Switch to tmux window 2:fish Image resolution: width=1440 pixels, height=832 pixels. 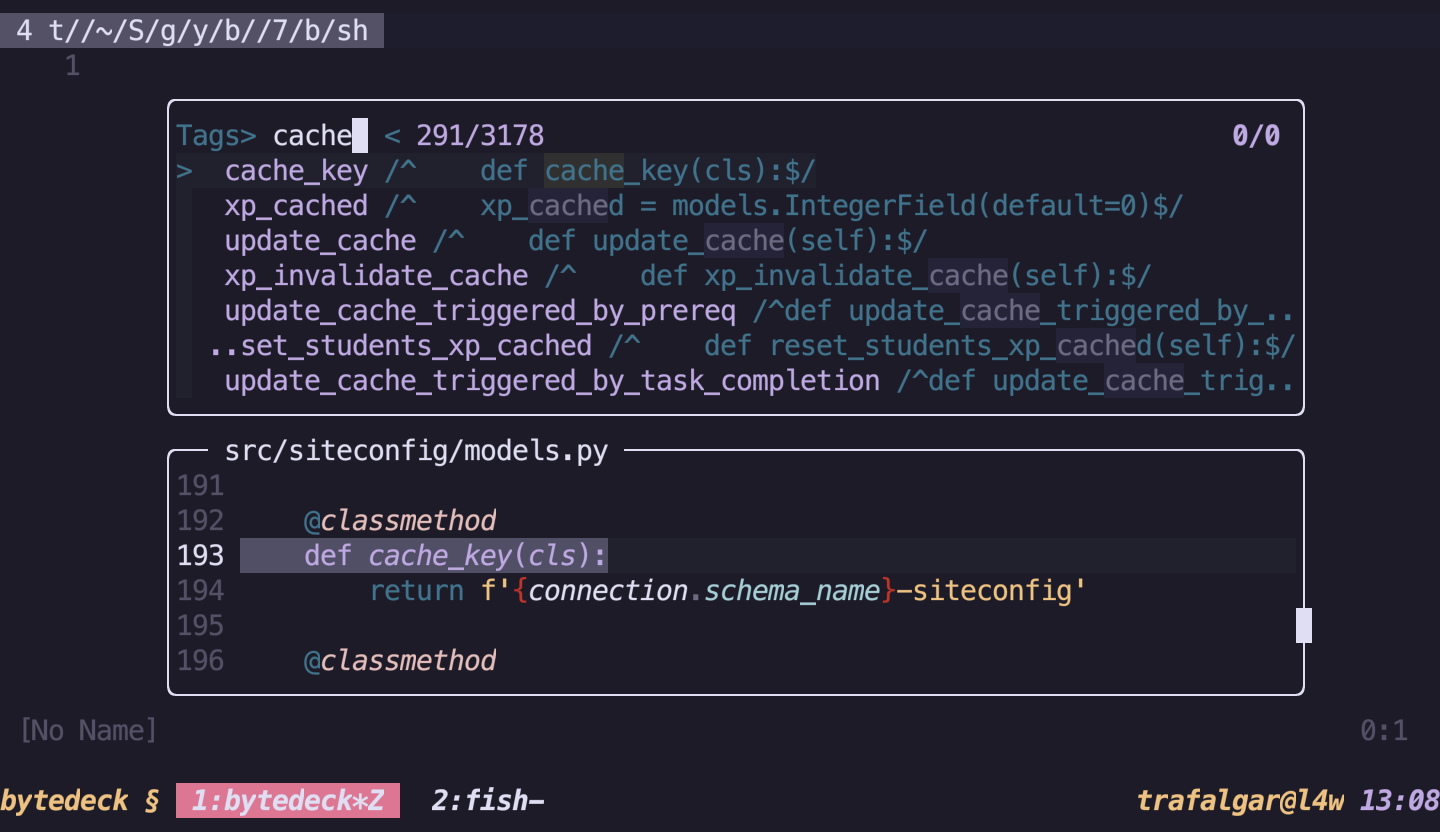click(x=486, y=800)
